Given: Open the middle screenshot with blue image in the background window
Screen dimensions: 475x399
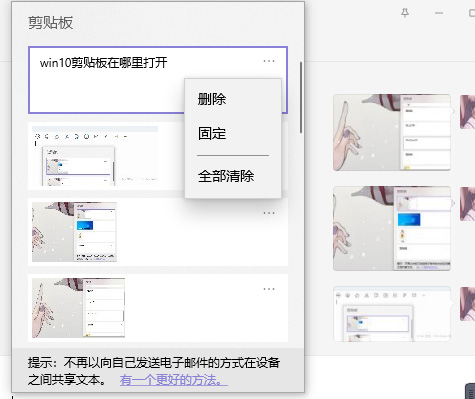Looking at the screenshot, I should click(392, 228).
